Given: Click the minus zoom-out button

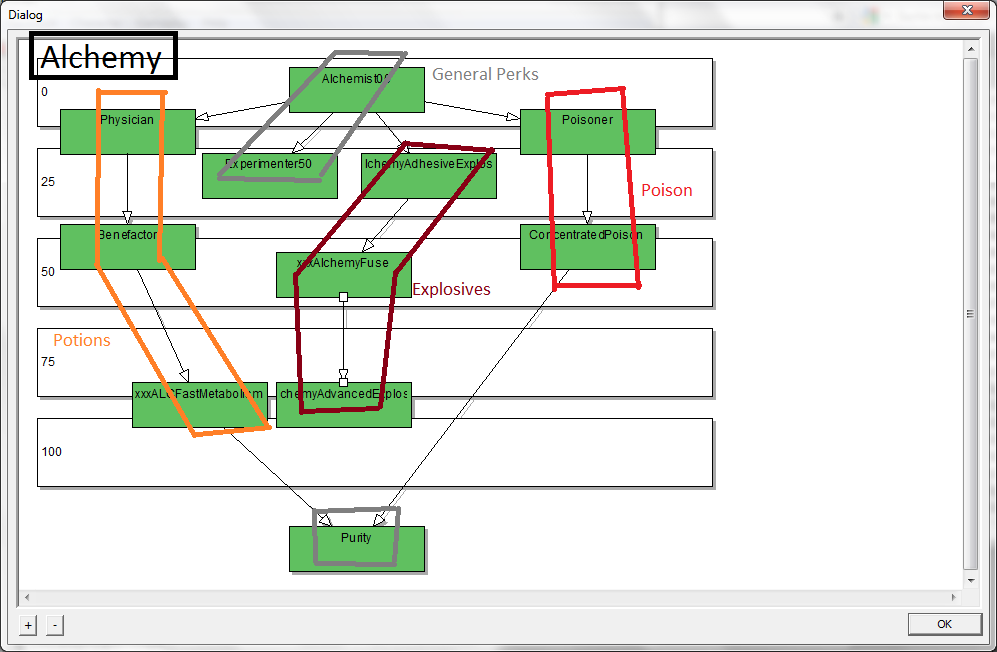Looking at the screenshot, I should click(55, 625).
